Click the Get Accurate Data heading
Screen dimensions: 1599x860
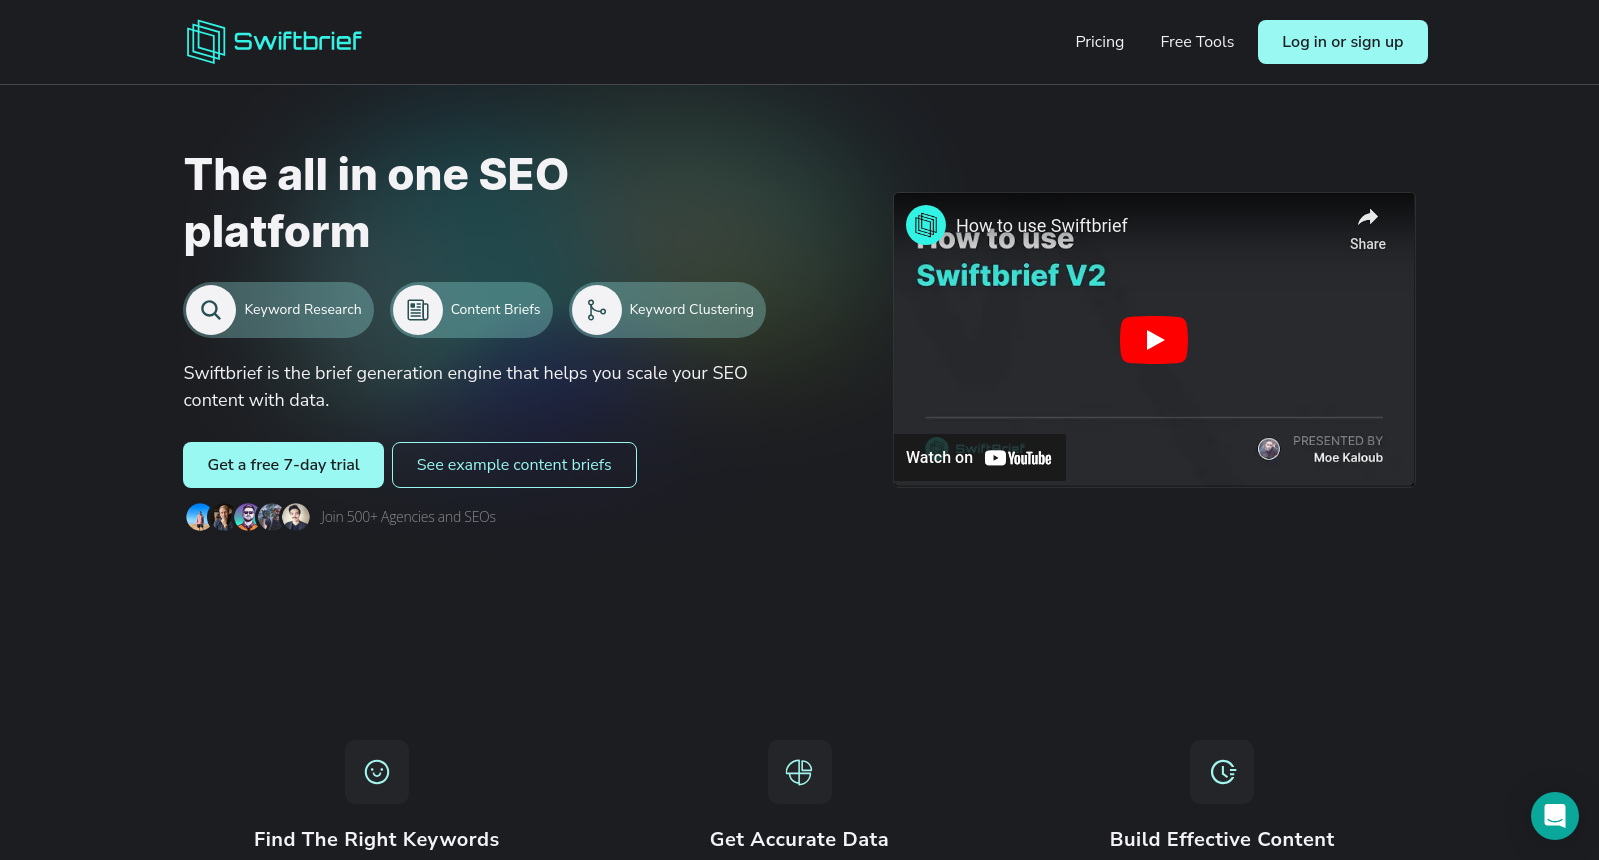(x=799, y=839)
